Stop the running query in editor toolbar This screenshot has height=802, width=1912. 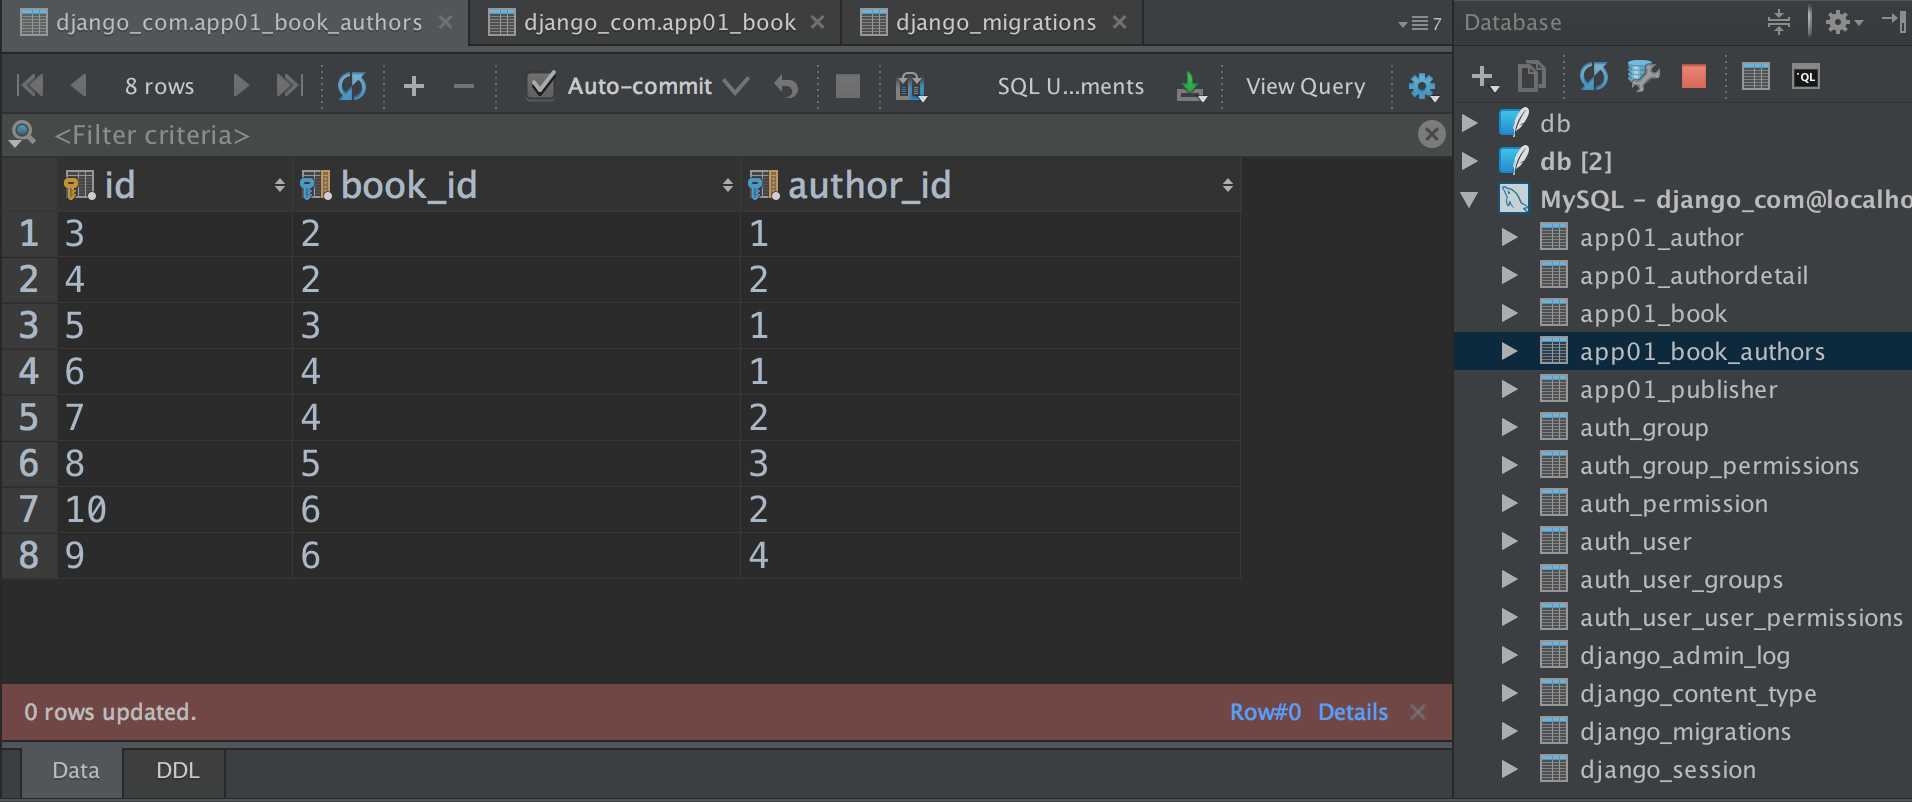click(x=847, y=86)
